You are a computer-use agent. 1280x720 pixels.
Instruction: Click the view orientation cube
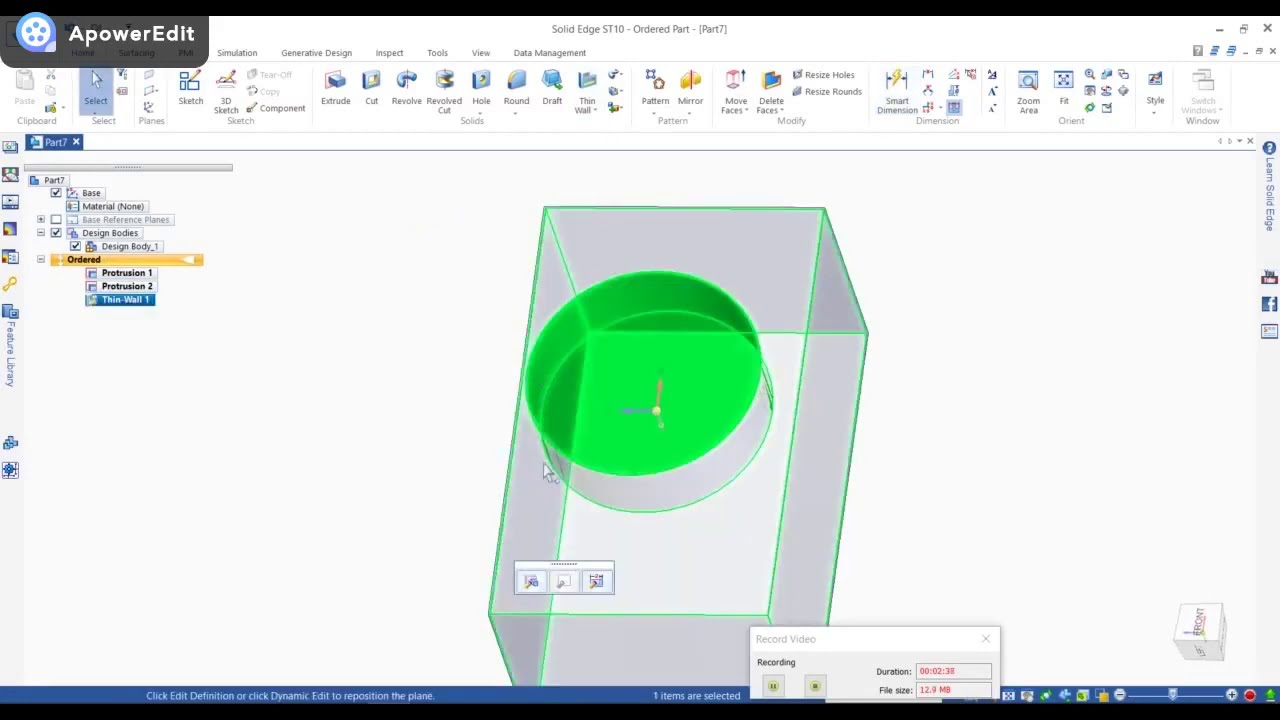[x=1199, y=630]
